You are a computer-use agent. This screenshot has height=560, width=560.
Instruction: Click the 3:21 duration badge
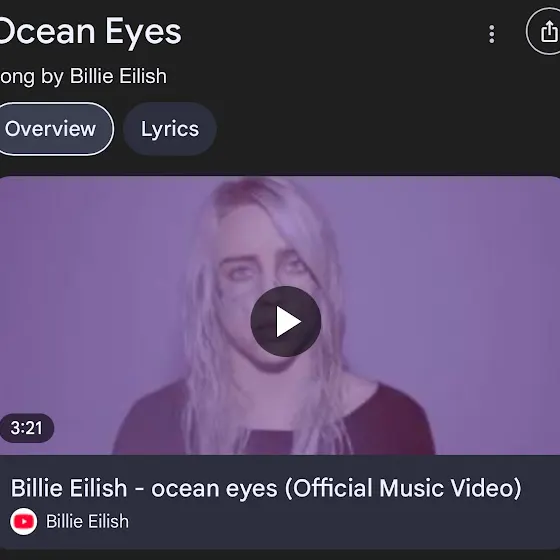point(27,428)
